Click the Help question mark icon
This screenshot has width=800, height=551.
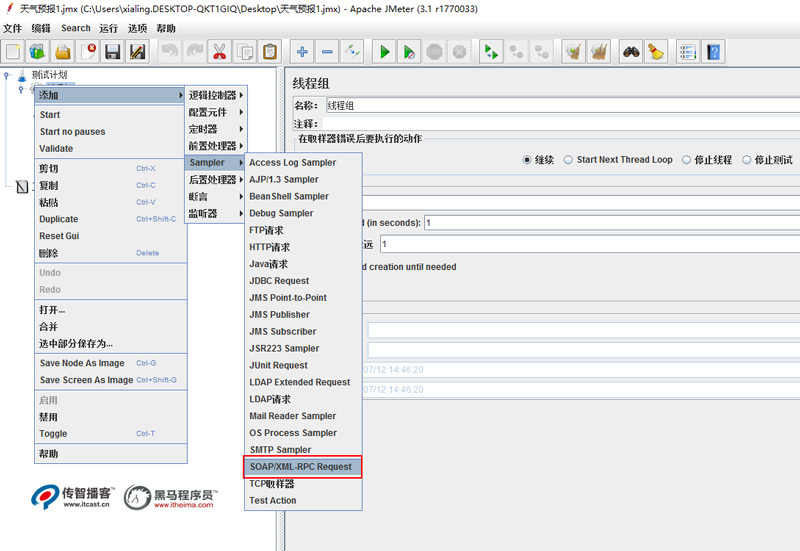713,52
